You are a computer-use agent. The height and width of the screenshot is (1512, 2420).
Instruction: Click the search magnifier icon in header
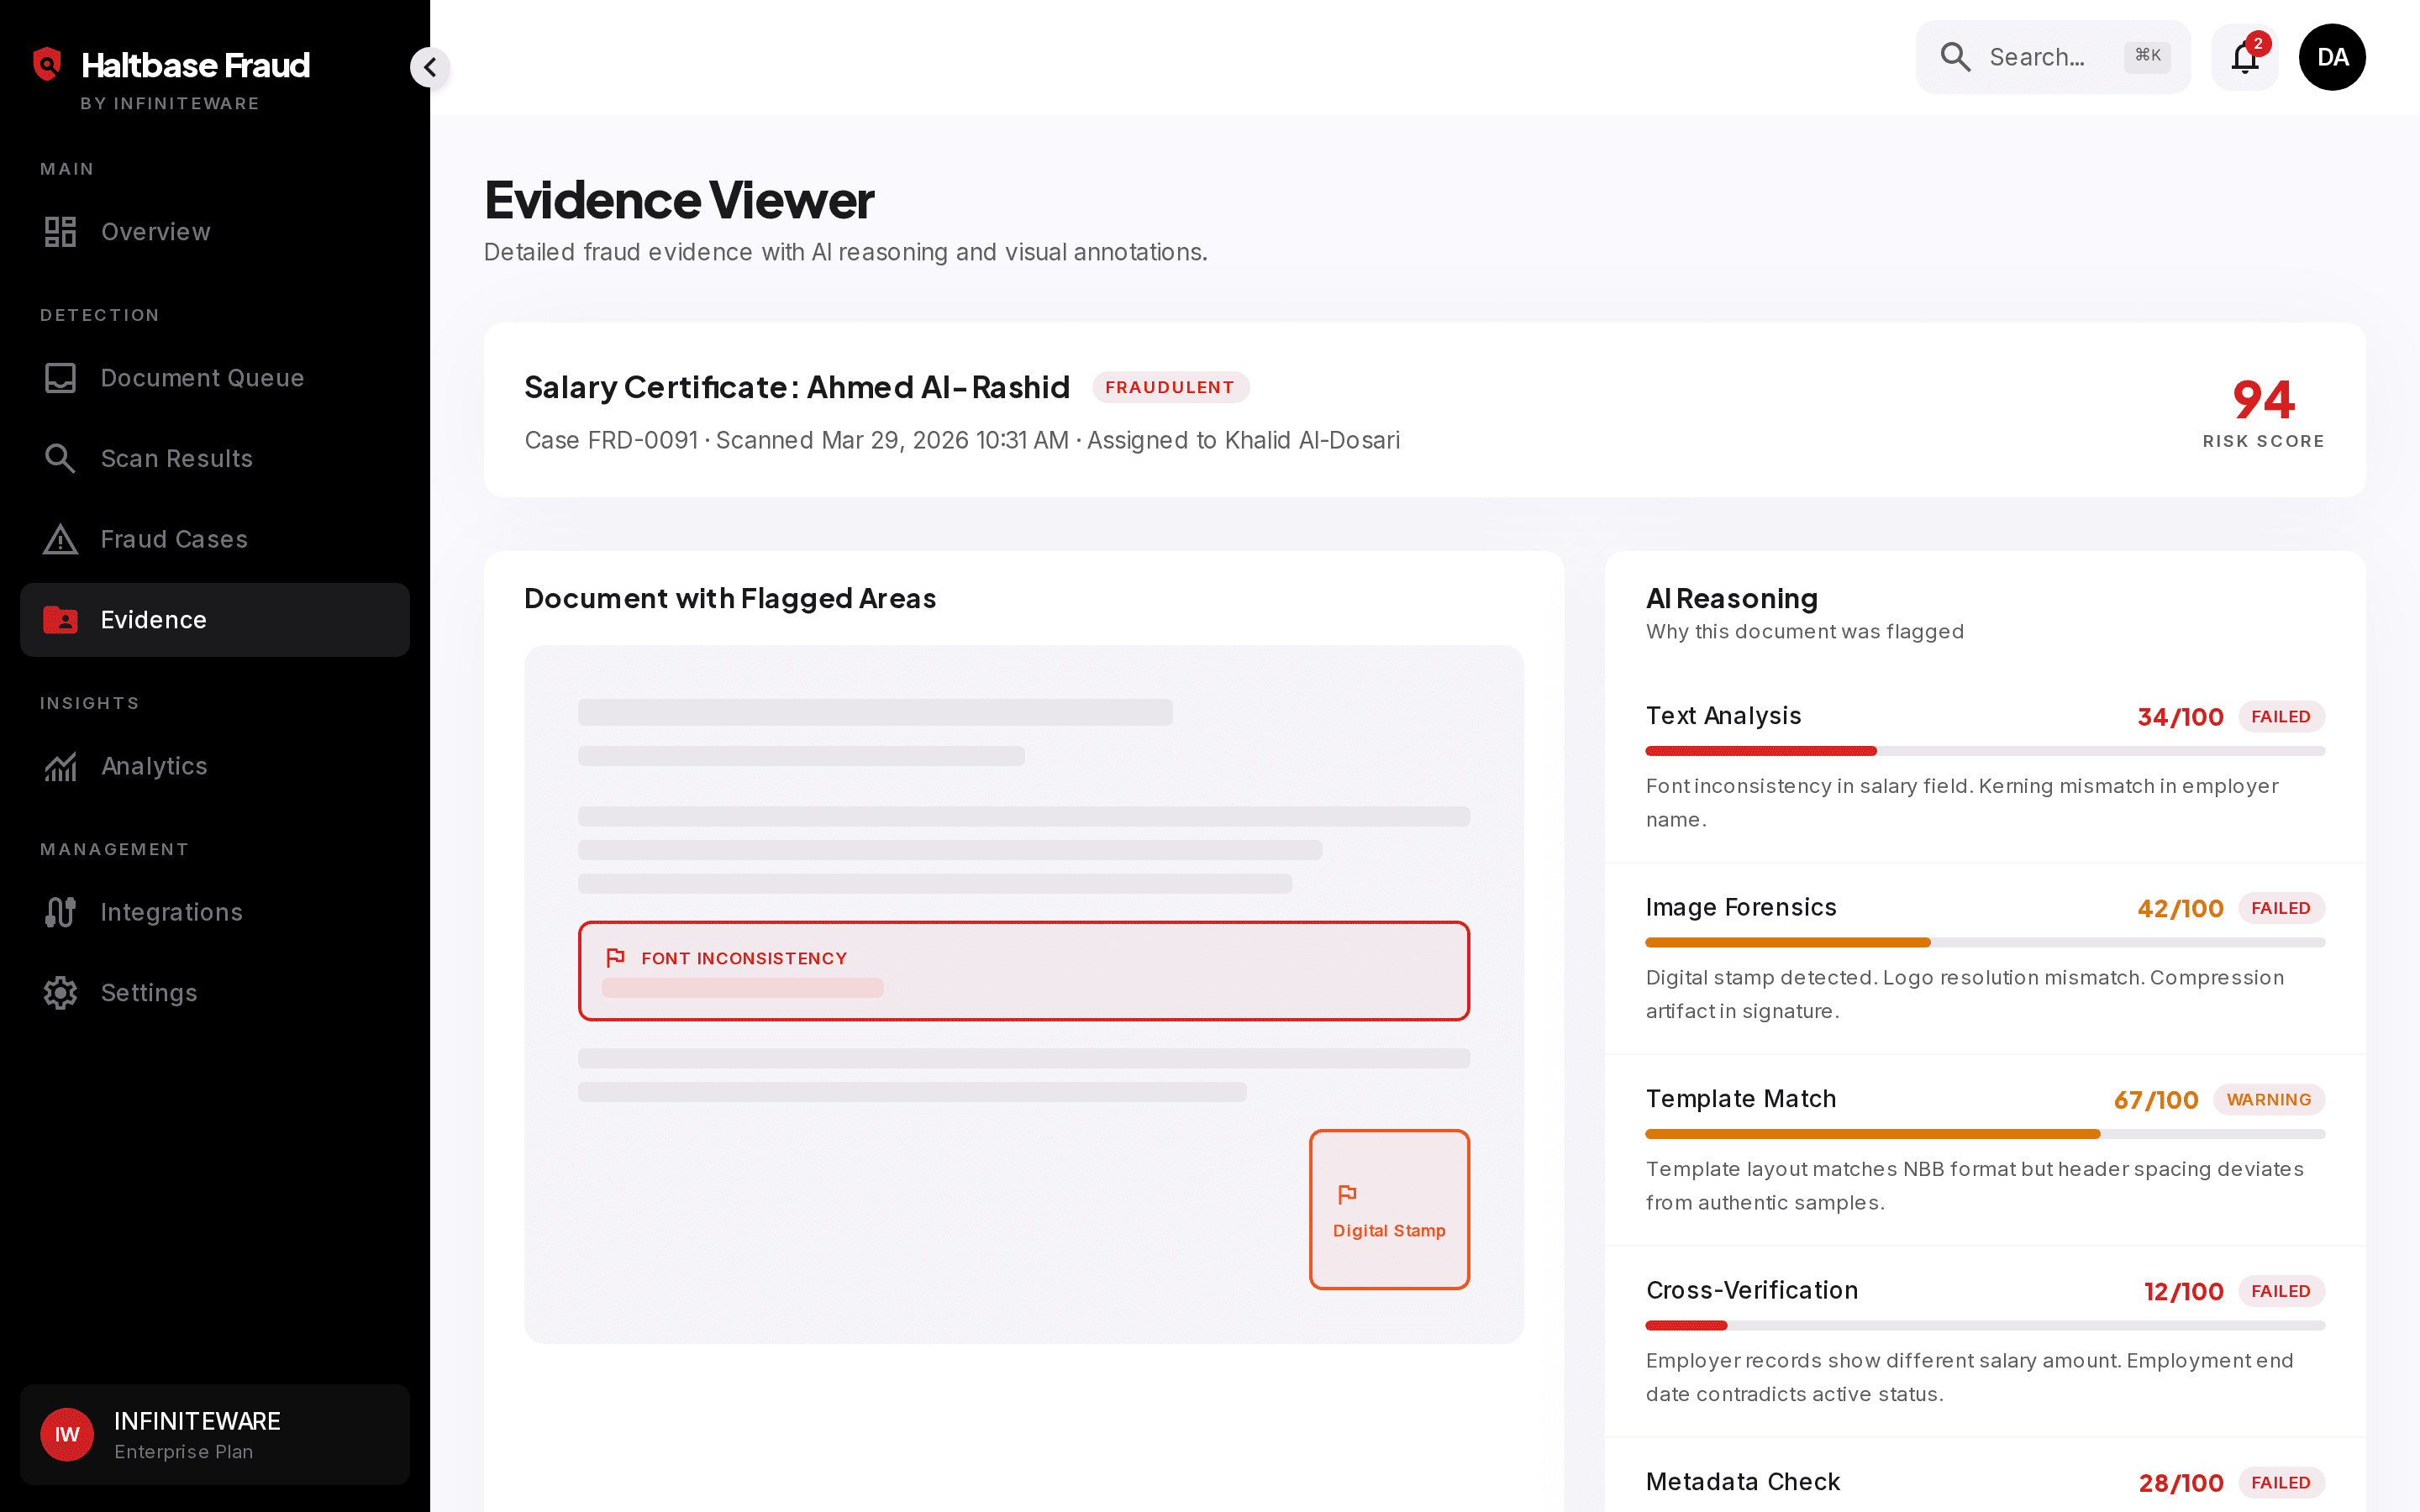pyautogui.click(x=1955, y=57)
